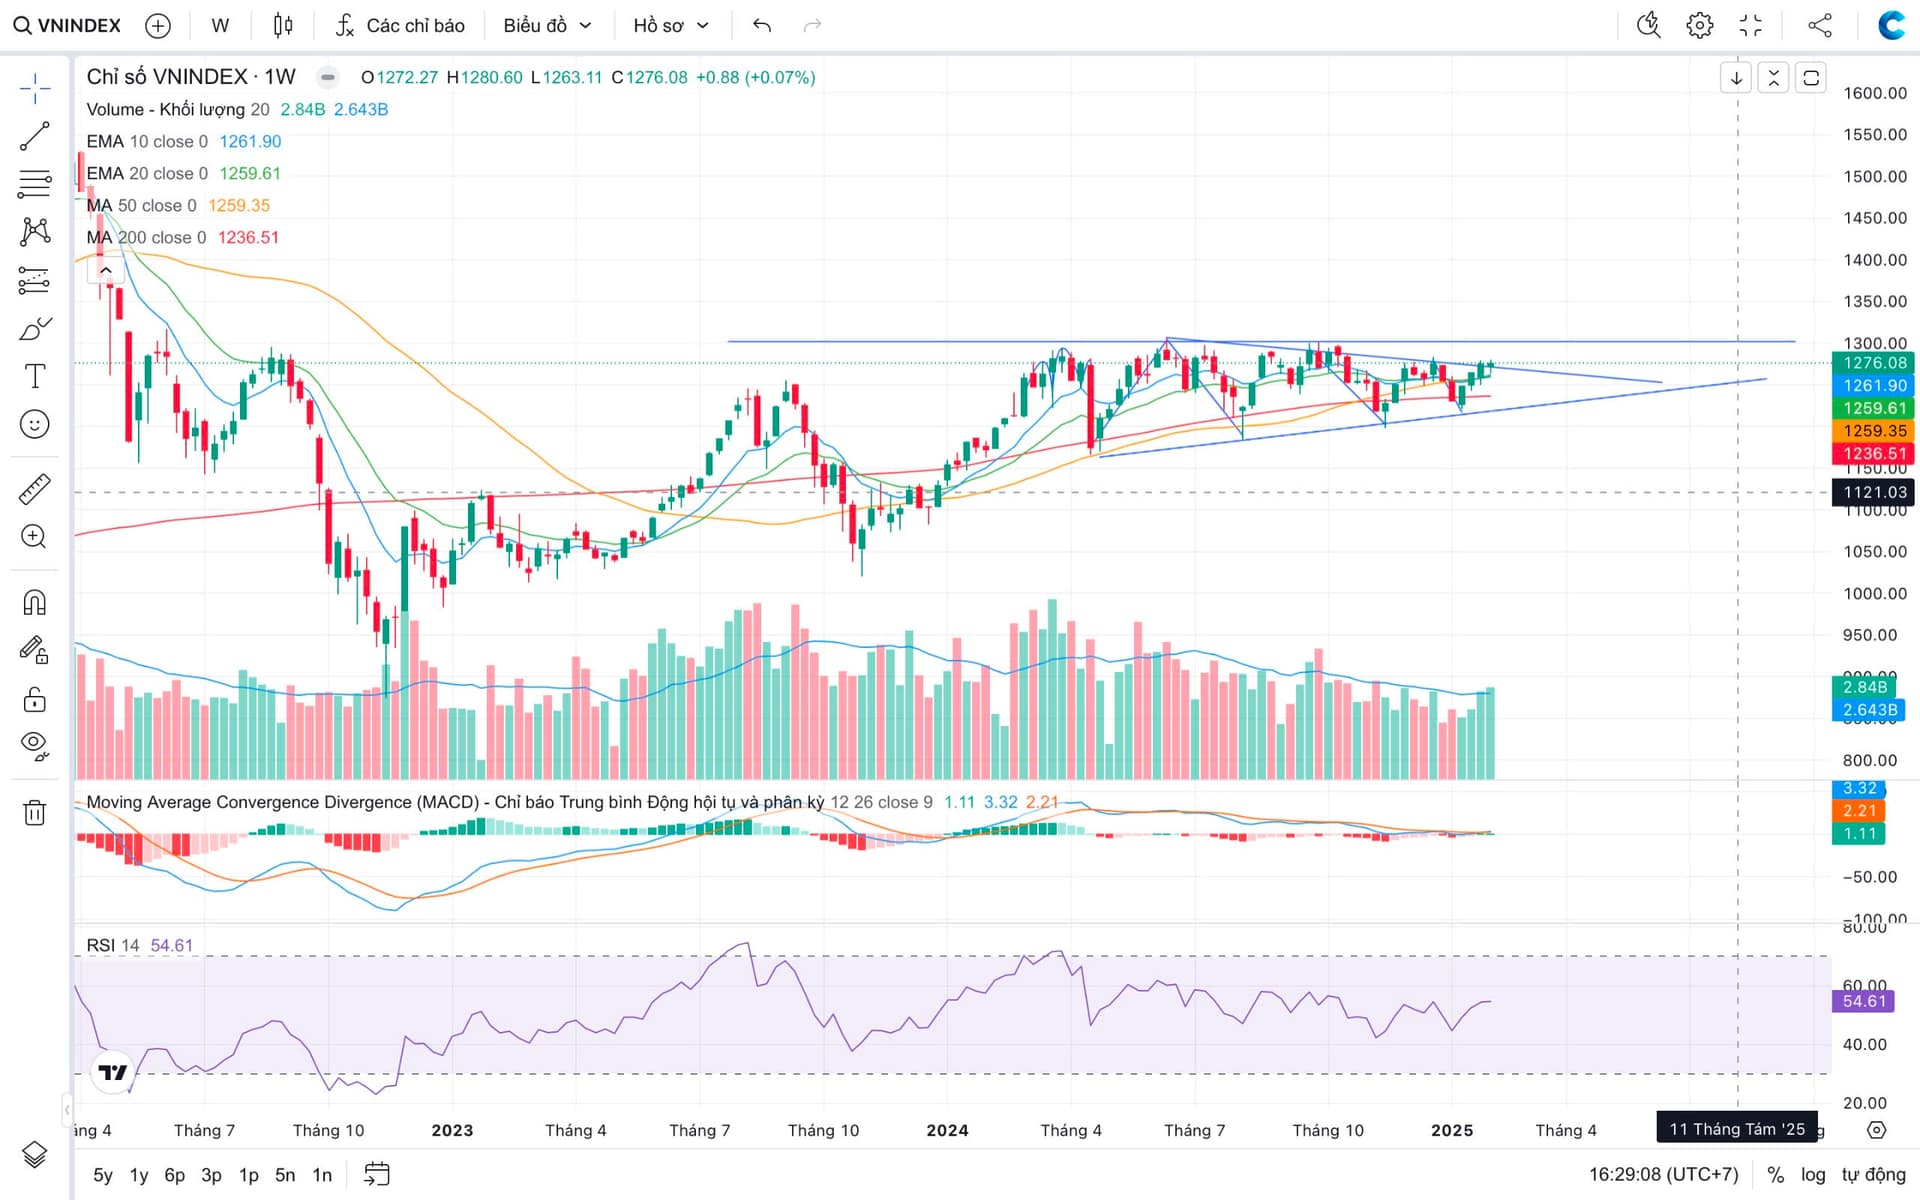Expand the Hồ sơ dropdown
Image resolution: width=1920 pixels, height=1200 pixels.
point(670,25)
